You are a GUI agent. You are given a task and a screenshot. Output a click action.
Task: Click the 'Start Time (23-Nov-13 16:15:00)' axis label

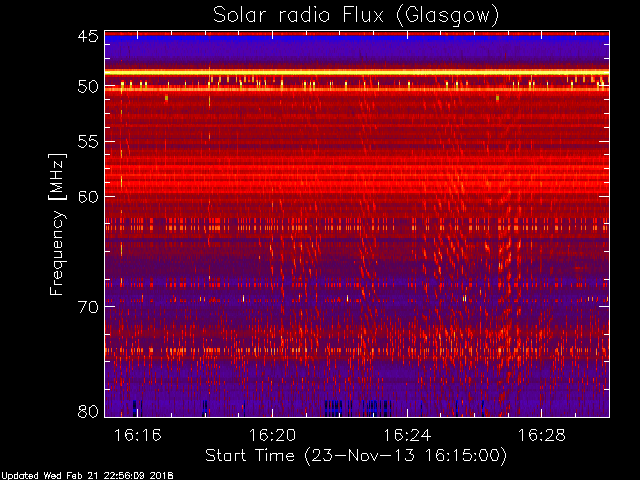coord(356,456)
